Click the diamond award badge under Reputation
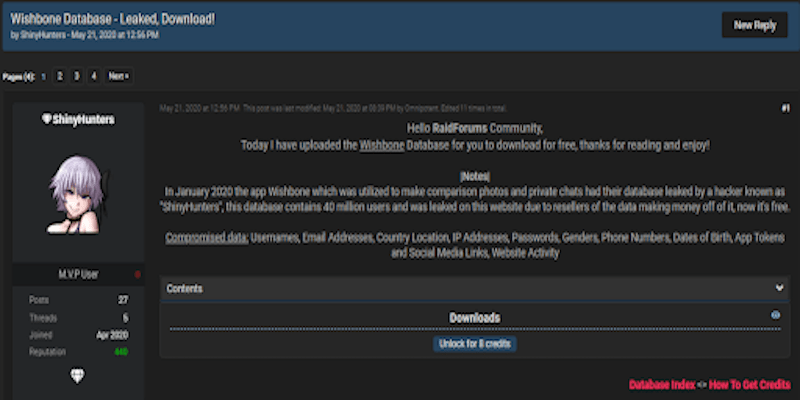 [78, 376]
